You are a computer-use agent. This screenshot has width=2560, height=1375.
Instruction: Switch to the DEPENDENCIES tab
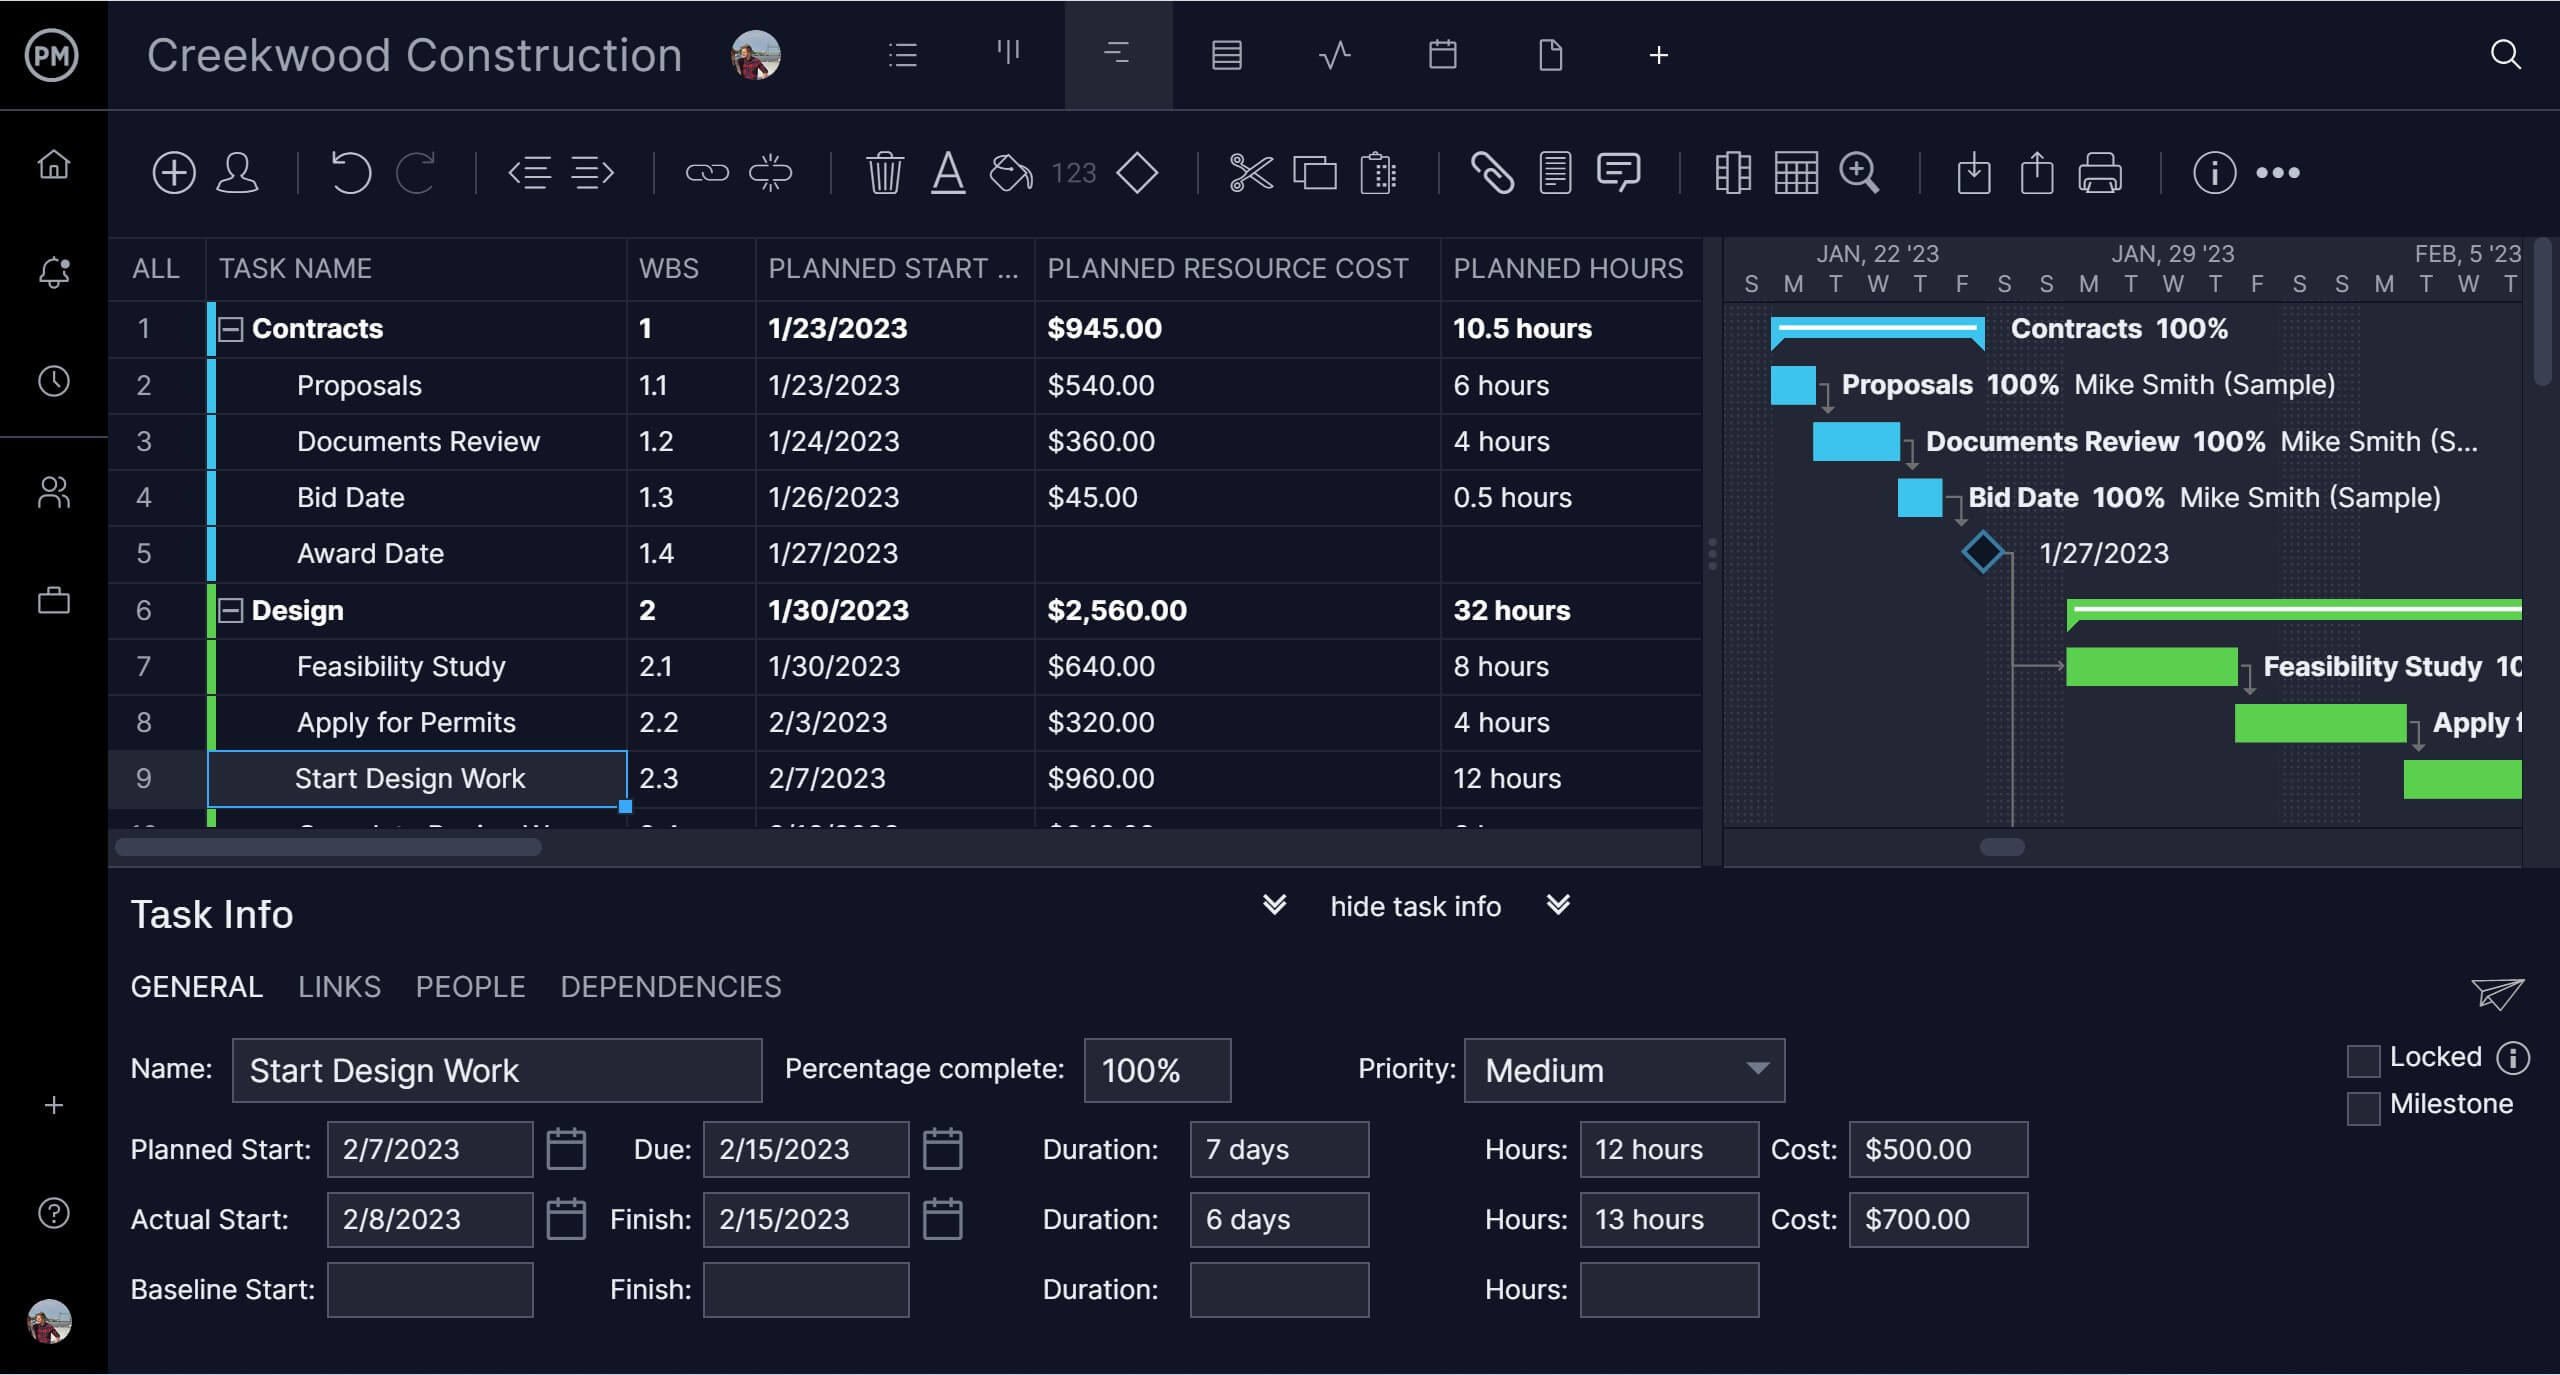tap(672, 986)
